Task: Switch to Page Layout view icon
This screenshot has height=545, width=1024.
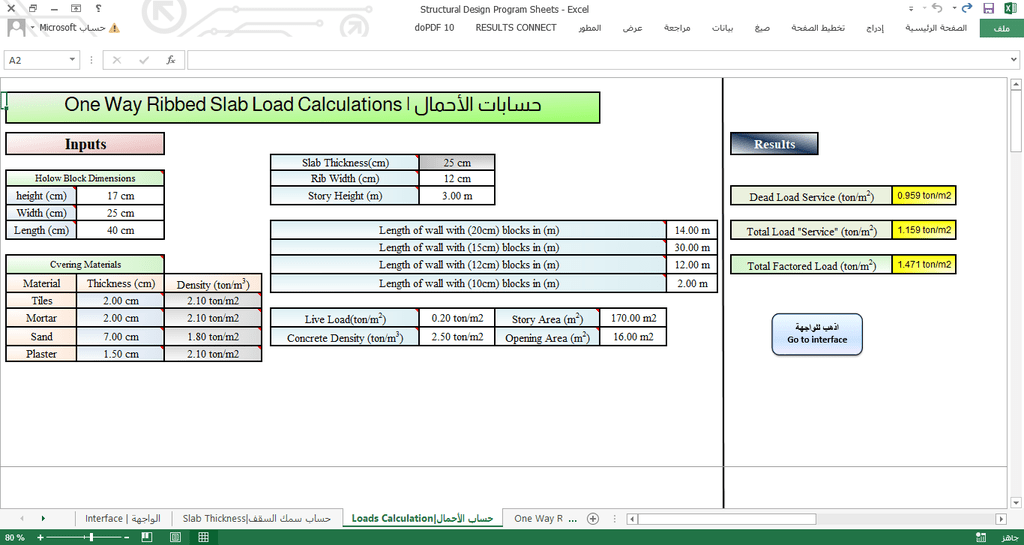Action: [175, 537]
